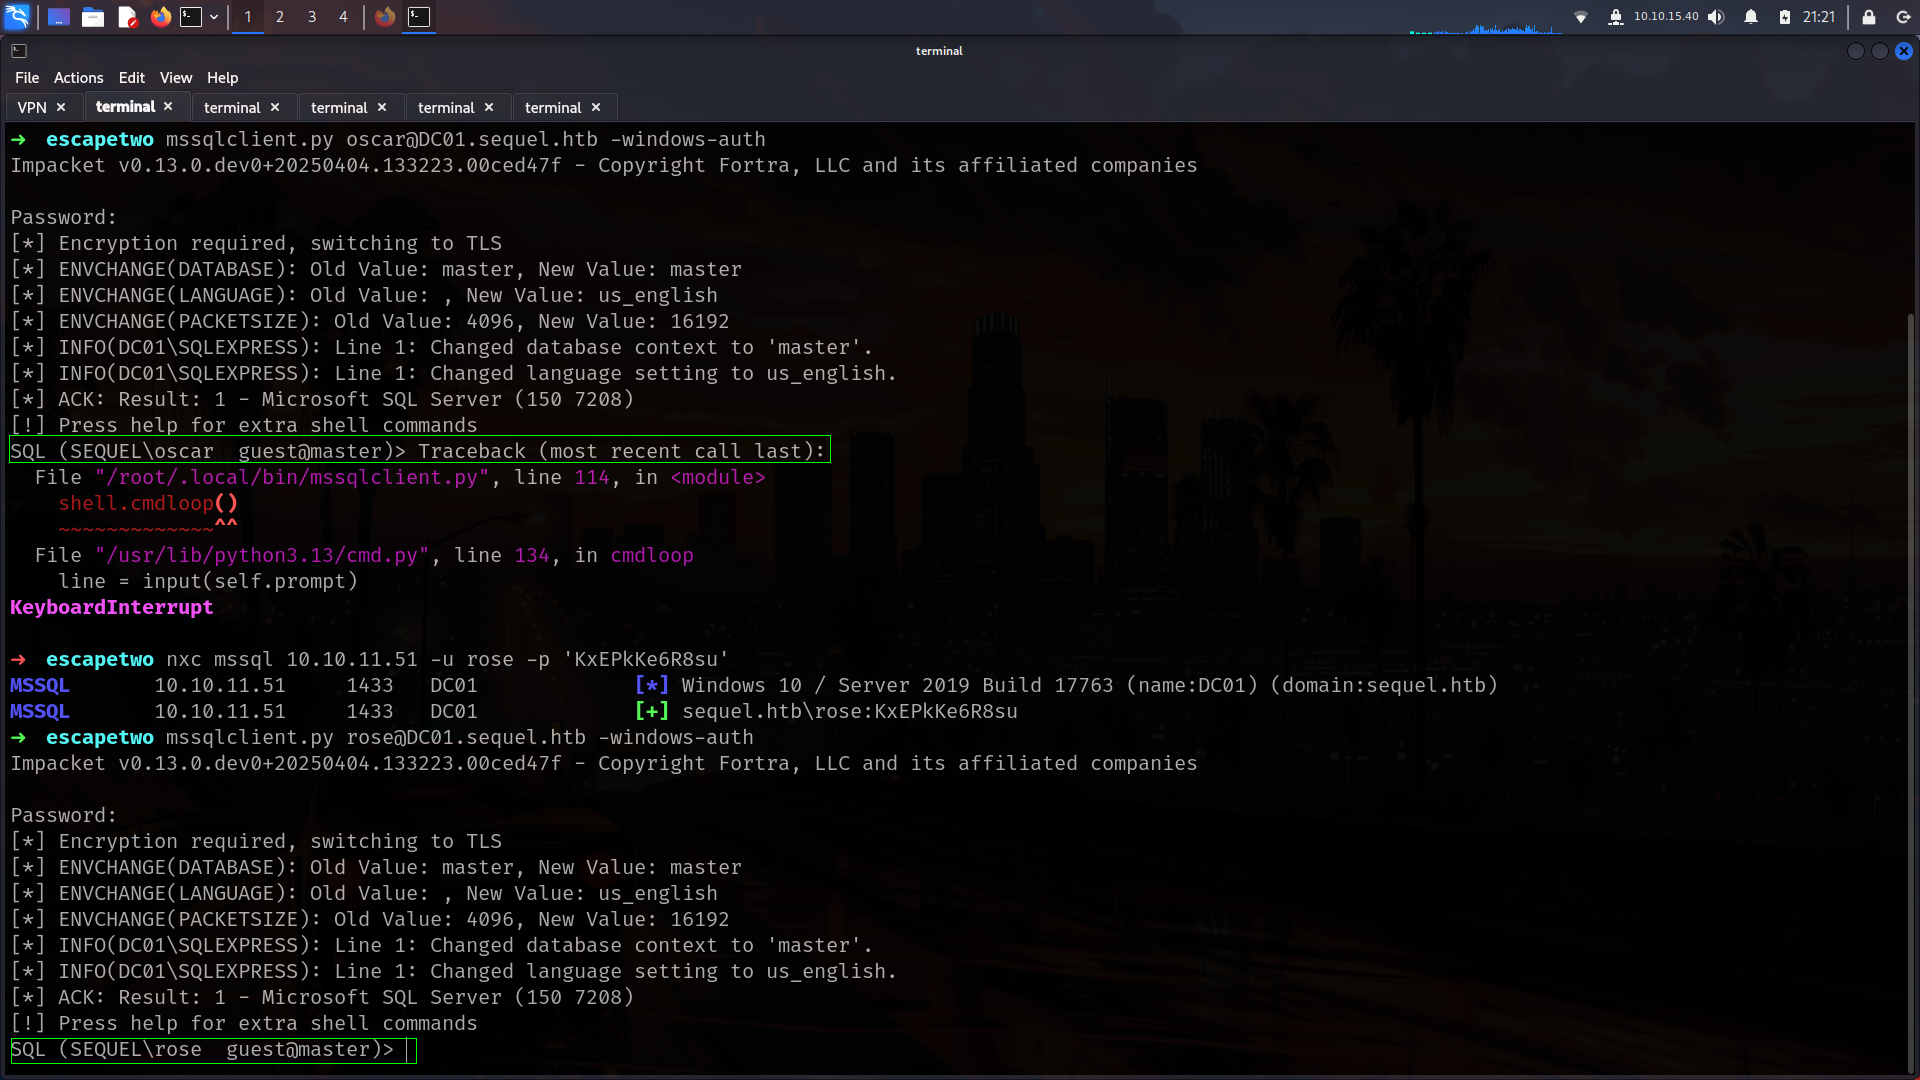Lock the screen with padlock icon
The width and height of the screenshot is (1920, 1080).
[x=1868, y=17]
